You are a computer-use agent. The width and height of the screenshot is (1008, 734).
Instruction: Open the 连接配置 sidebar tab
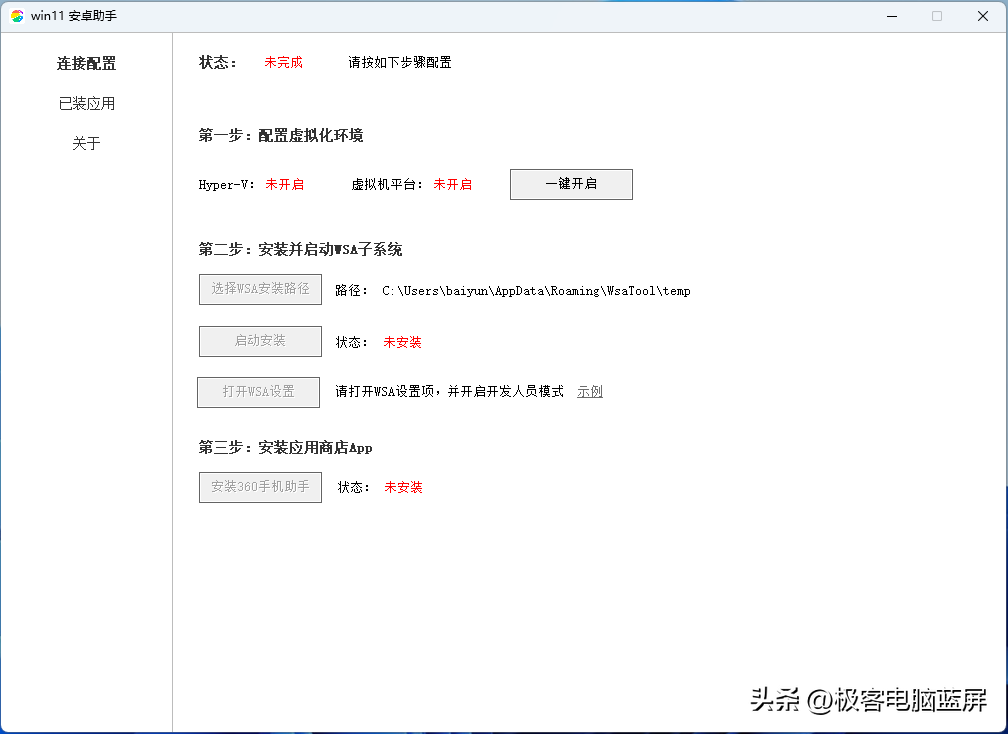pyautogui.click(x=86, y=64)
